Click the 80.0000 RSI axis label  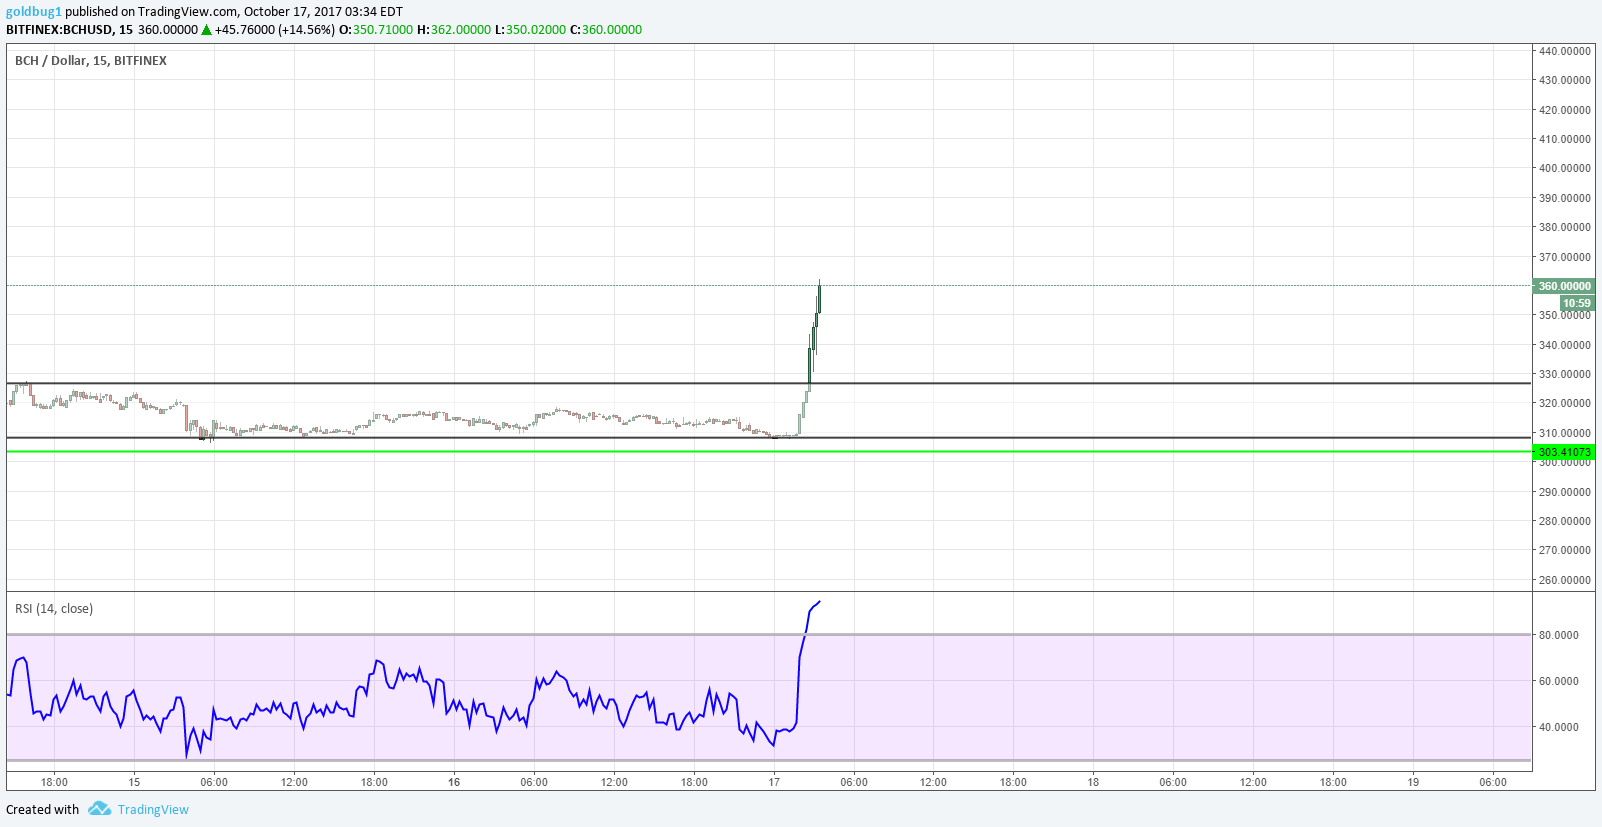tap(1559, 635)
